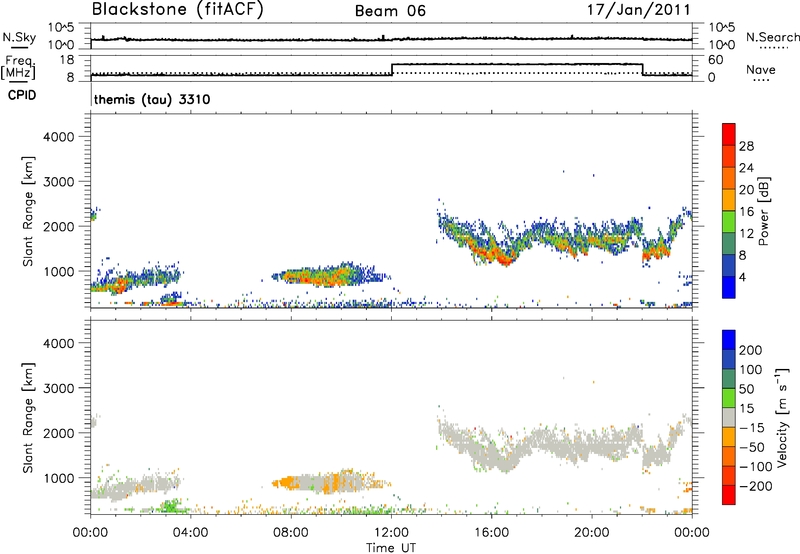Click the orange velocity echo patch near 08:00
Viewport: 800px width, 554px height.
click(288, 482)
